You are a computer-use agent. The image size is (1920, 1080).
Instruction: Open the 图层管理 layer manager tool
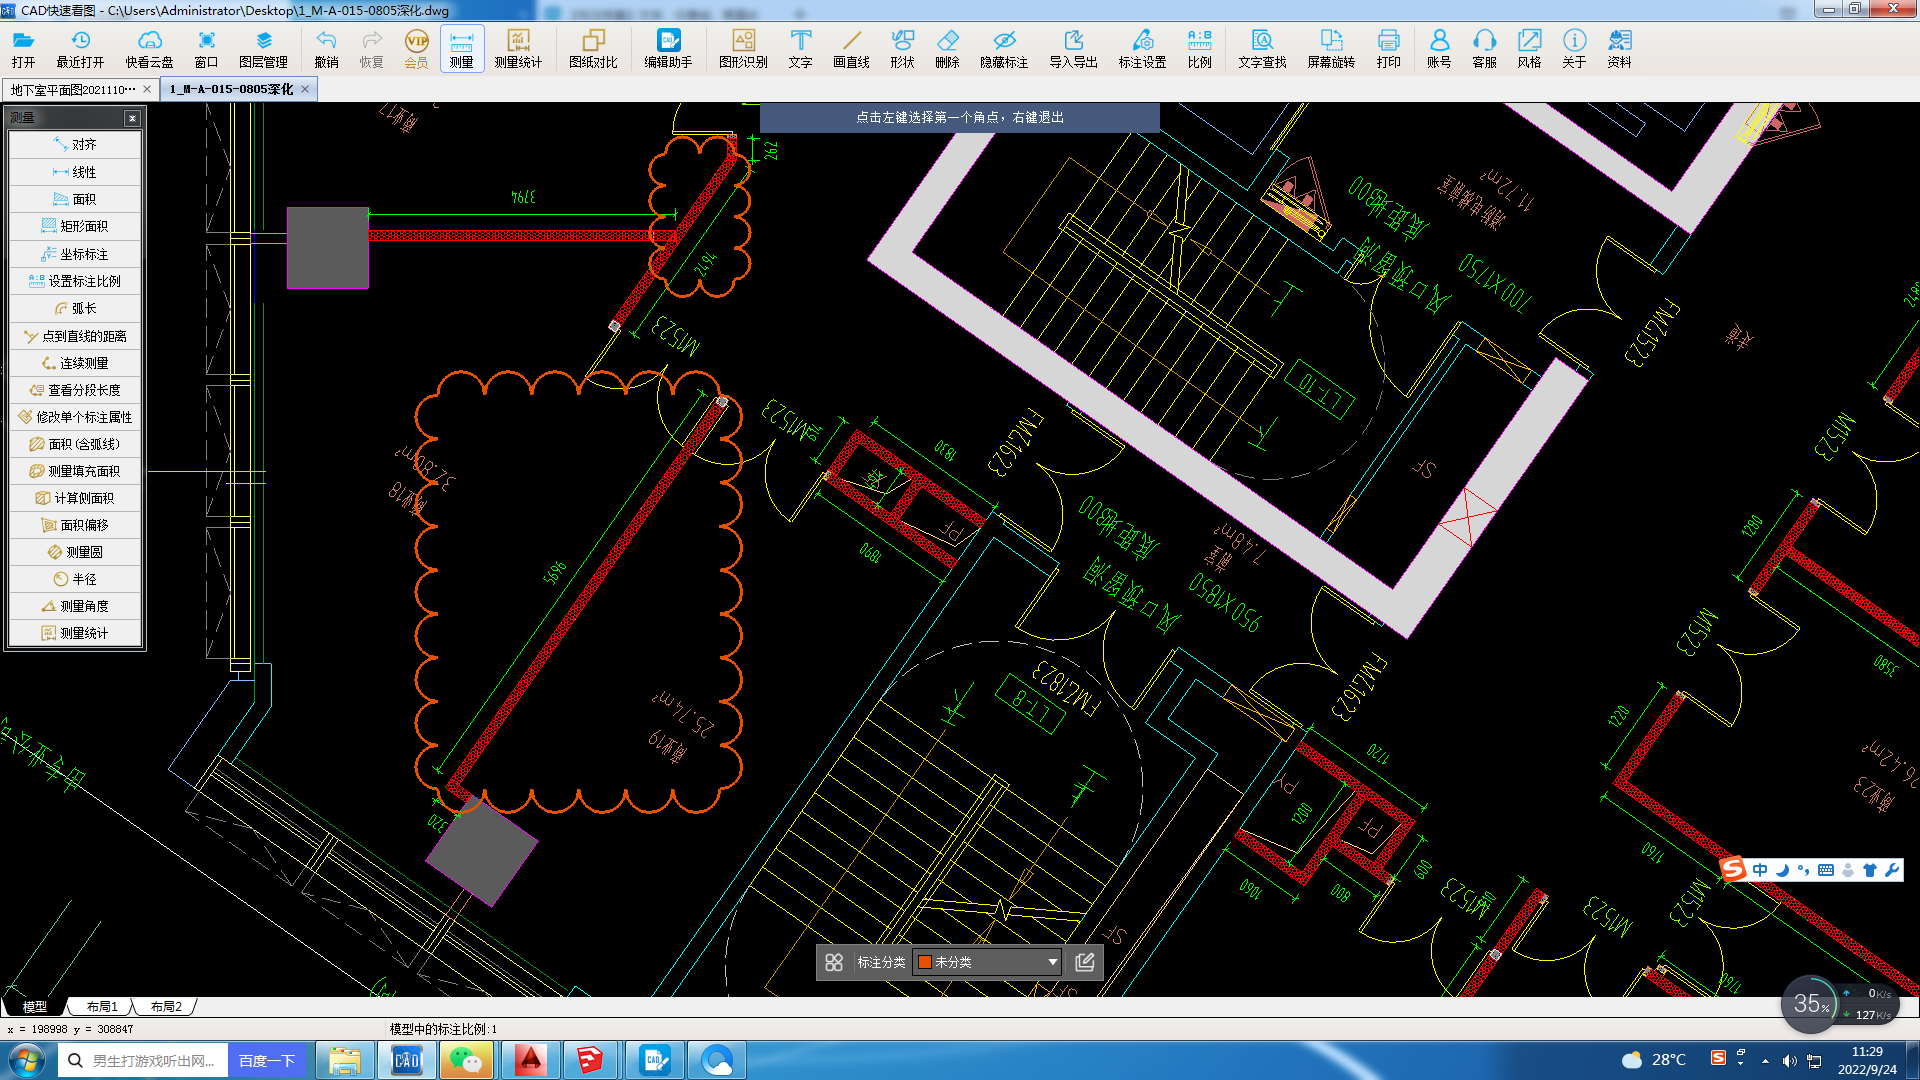click(263, 48)
